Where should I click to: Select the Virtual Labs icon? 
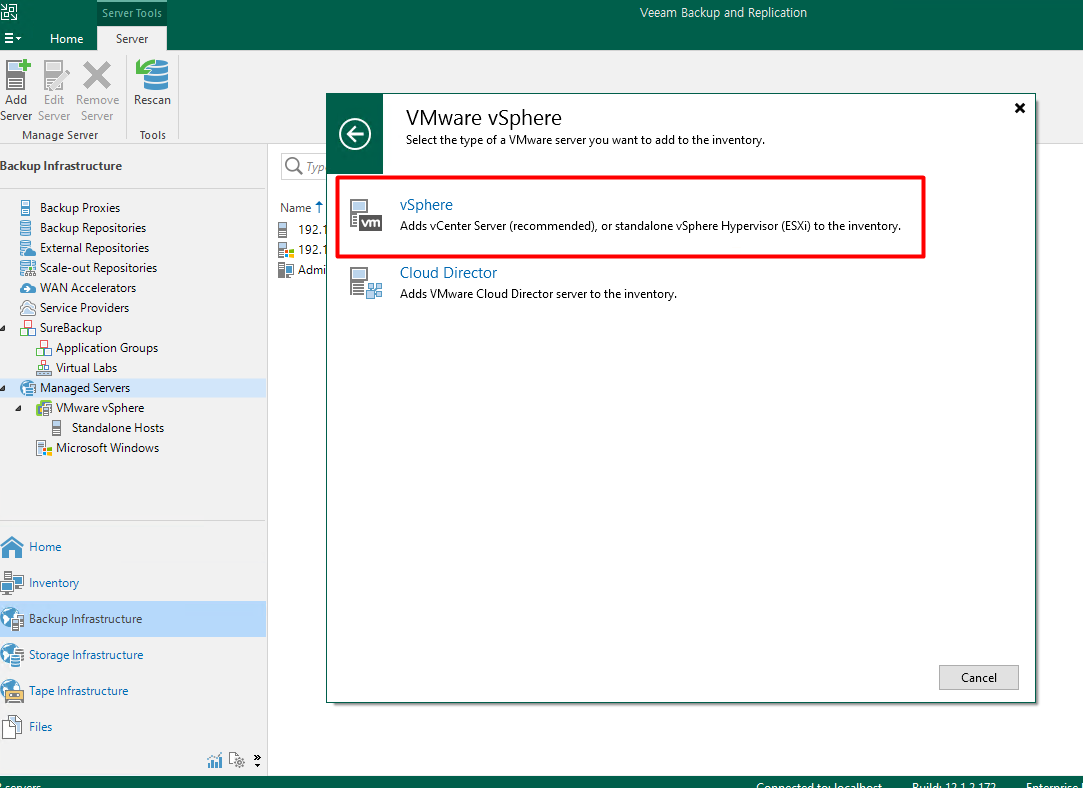point(44,368)
